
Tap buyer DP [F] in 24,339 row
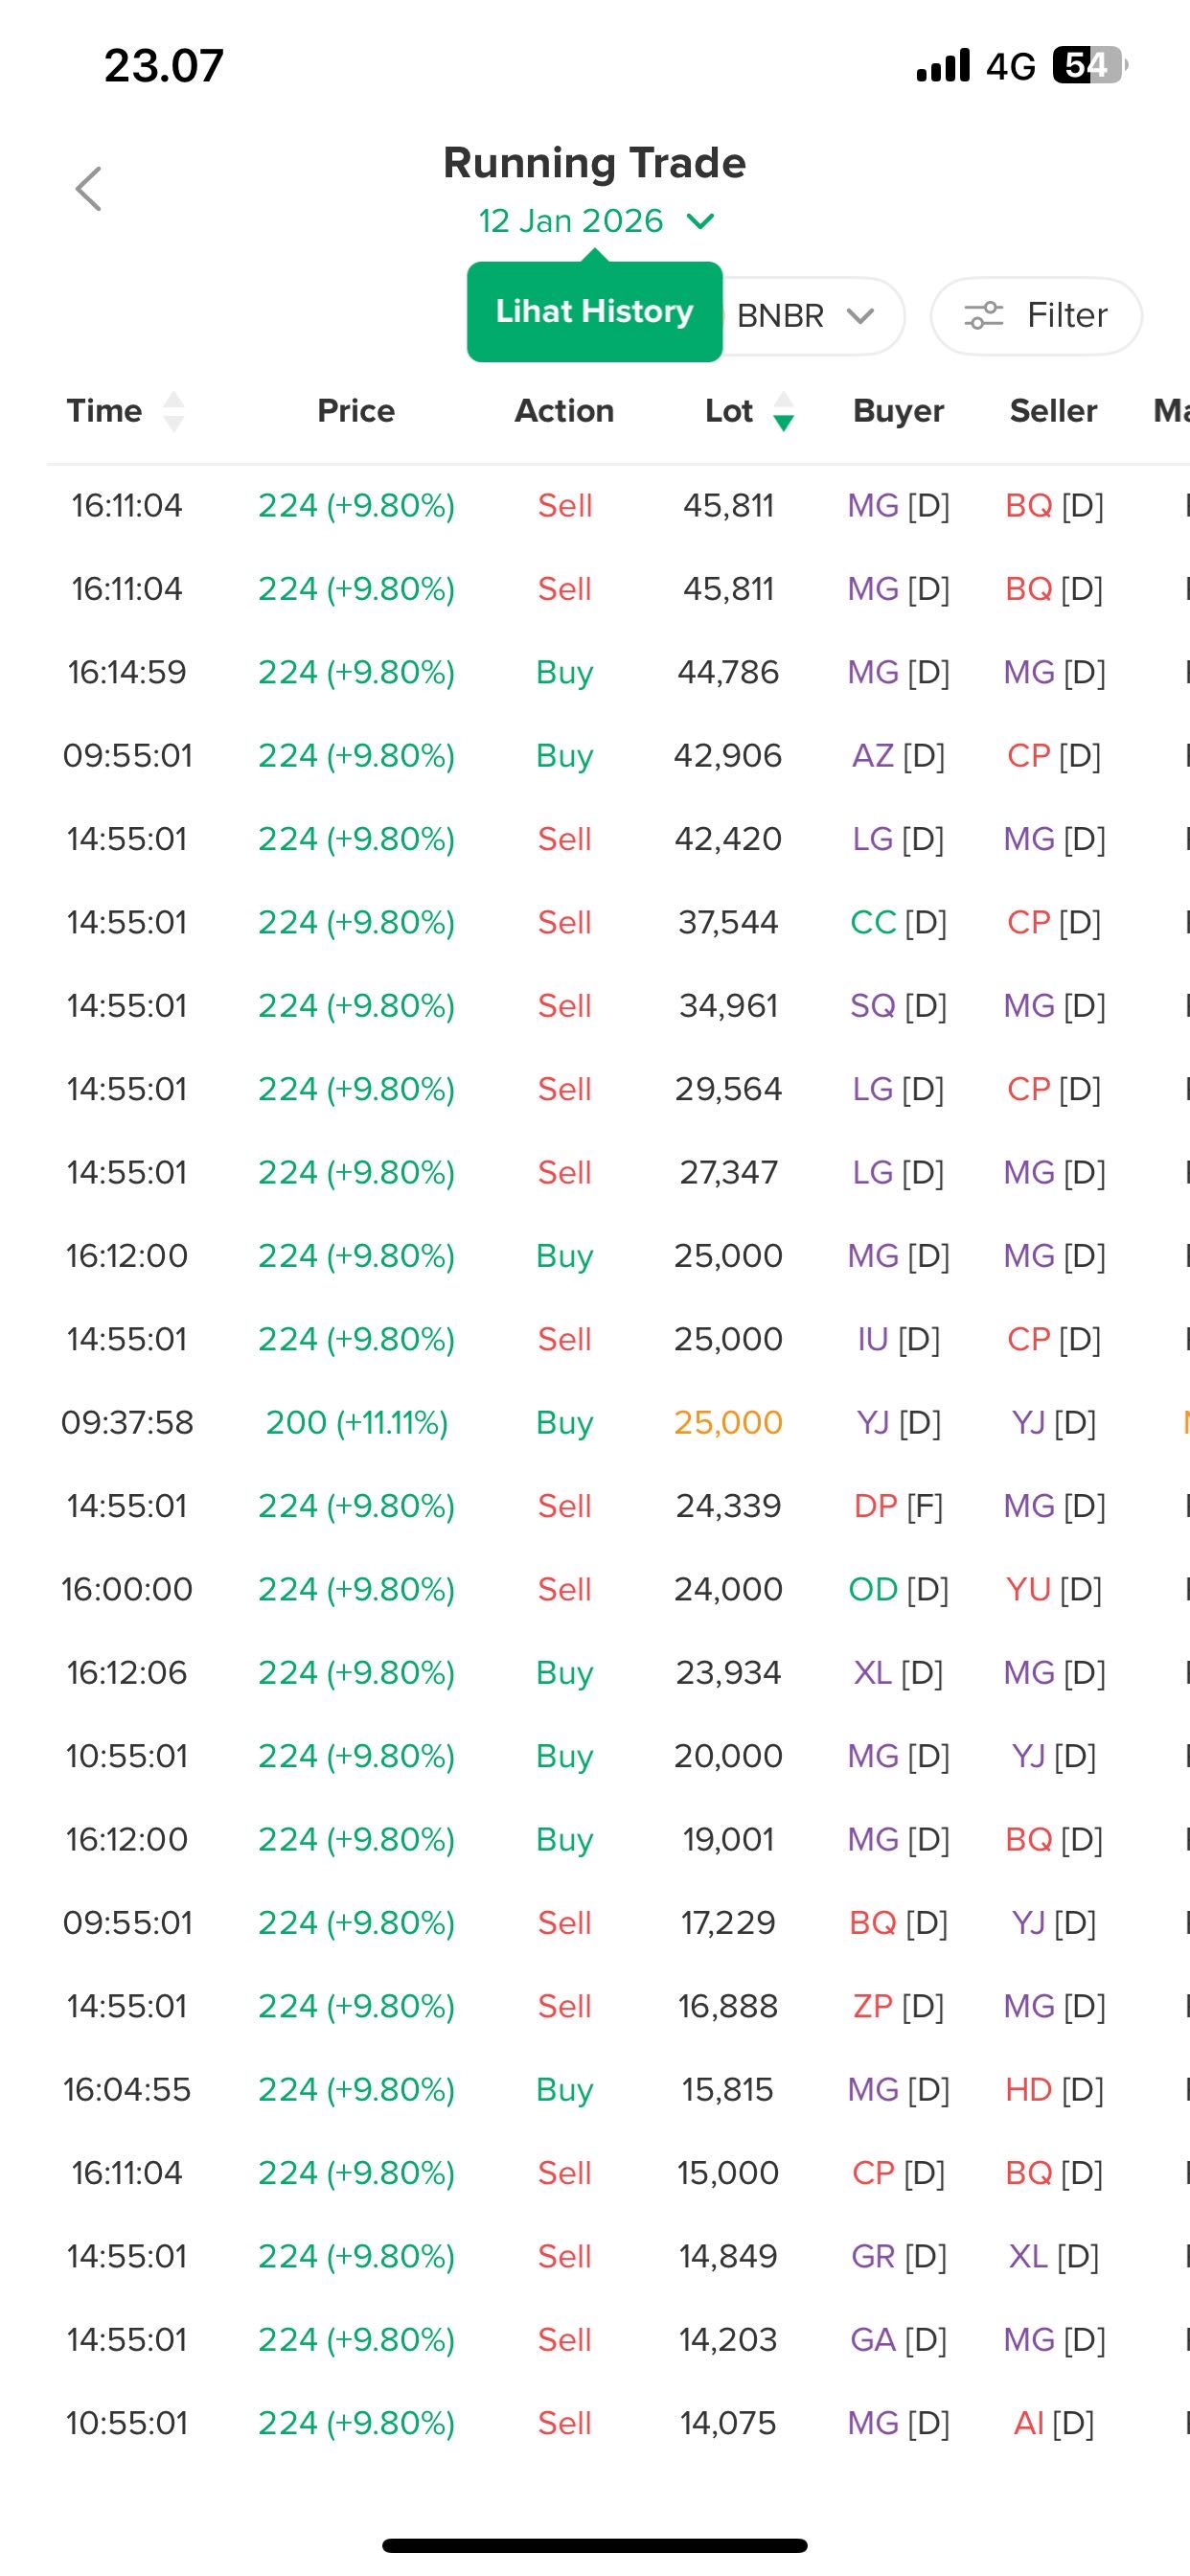pos(898,1506)
